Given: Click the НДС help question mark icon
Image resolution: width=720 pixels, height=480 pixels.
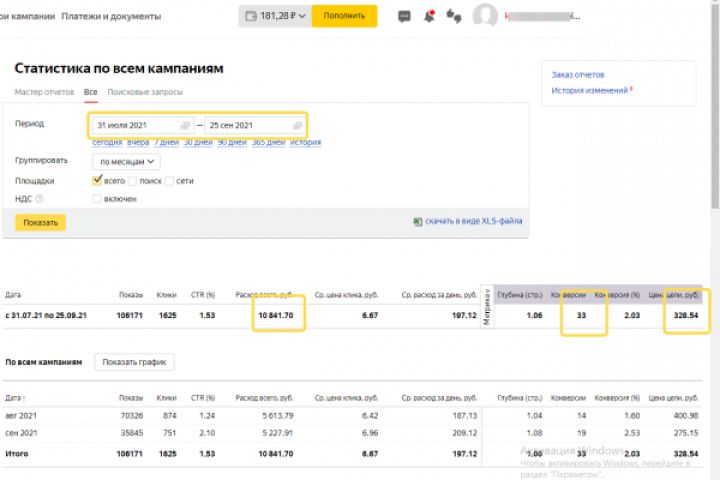Looking at the screenshot, I should pyautogui.click(x=40, y=199).
